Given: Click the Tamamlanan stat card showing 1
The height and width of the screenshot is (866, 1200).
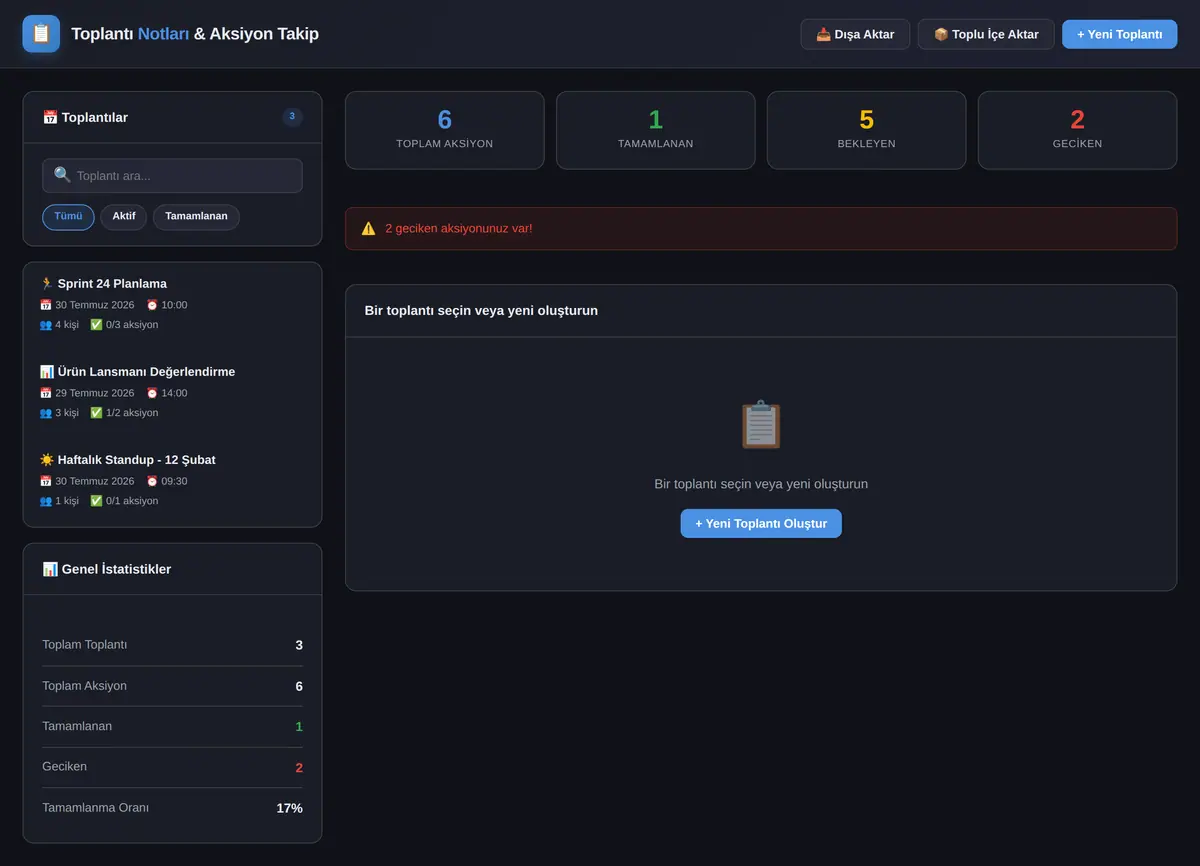Looking at the screenshot, I should tap(656, 130).
